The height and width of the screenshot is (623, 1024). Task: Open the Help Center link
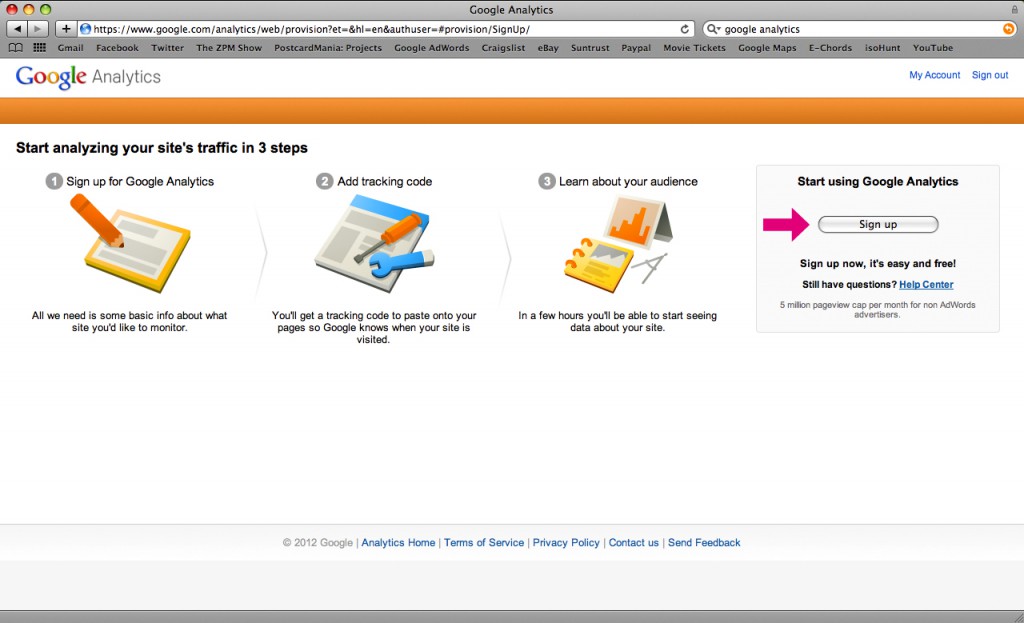pos(925,284)
